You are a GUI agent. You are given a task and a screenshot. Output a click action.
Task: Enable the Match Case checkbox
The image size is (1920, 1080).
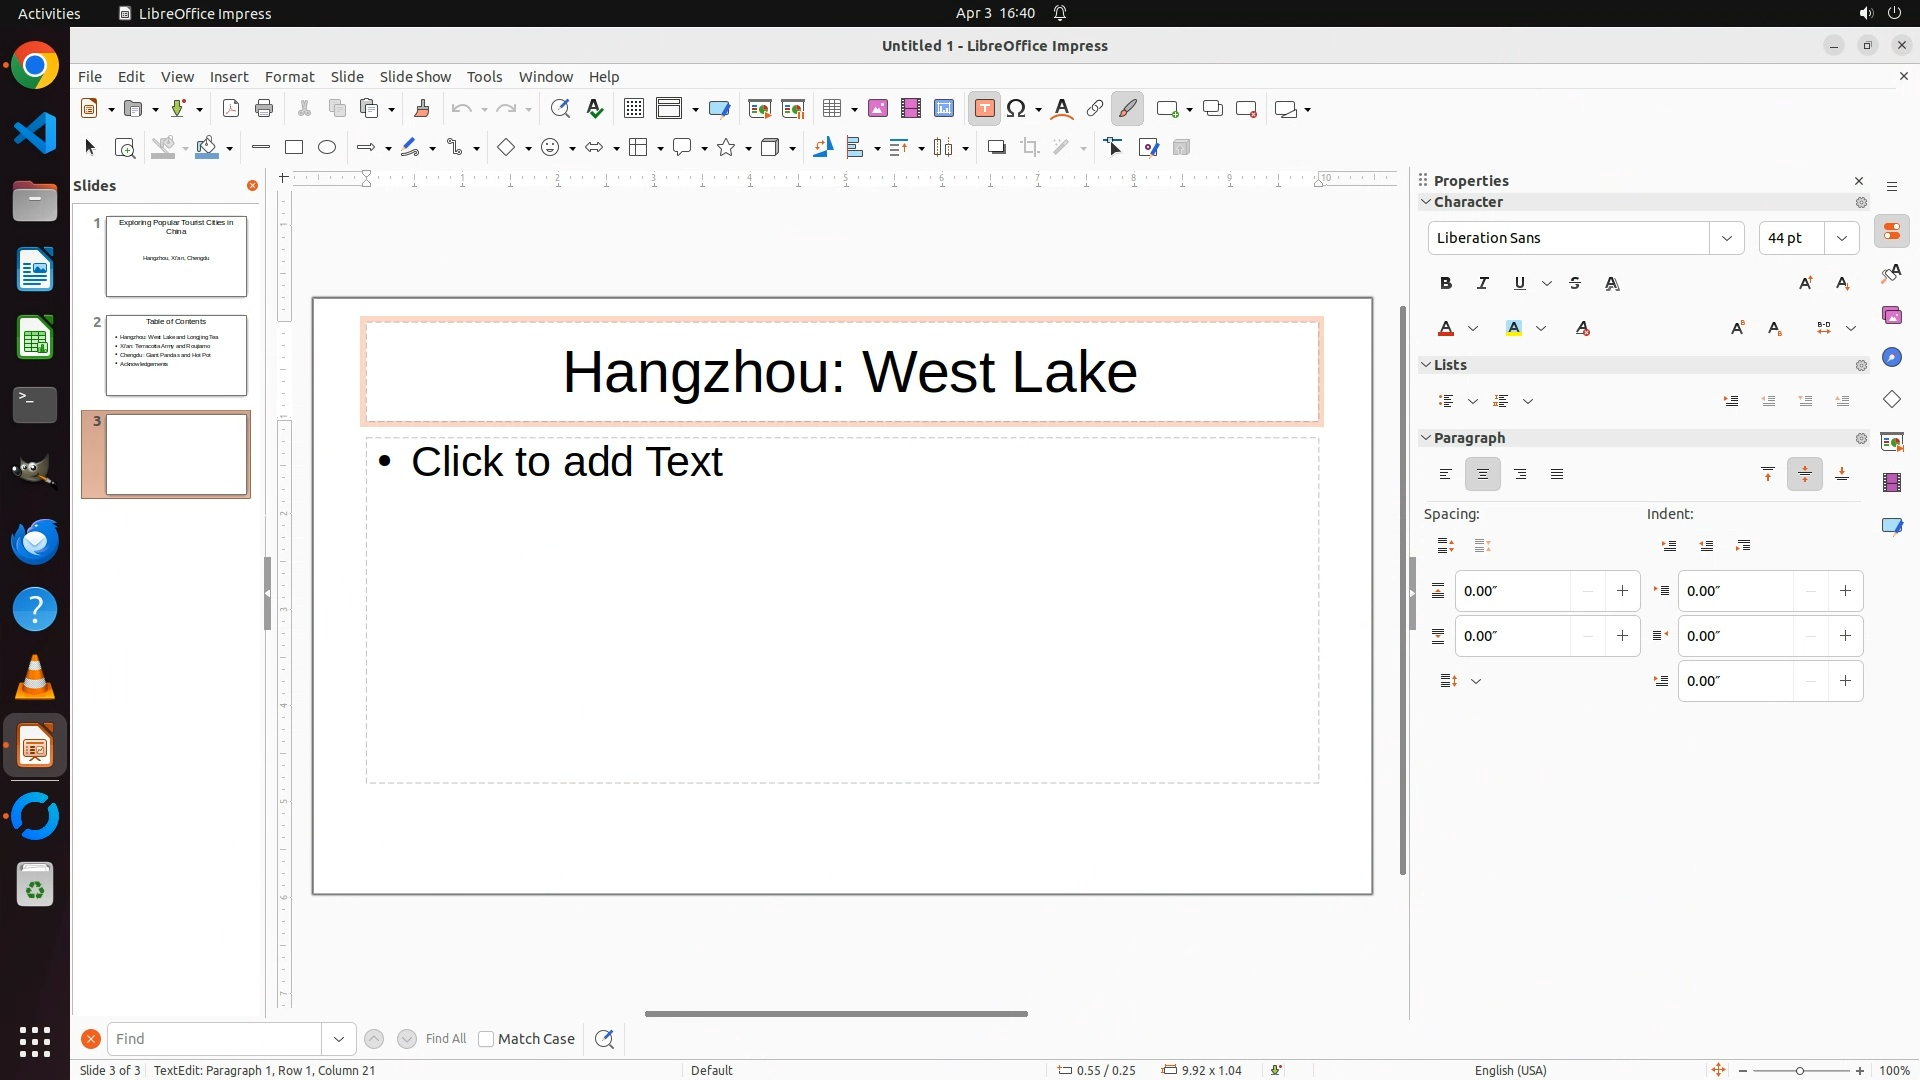click(486, 1039)
